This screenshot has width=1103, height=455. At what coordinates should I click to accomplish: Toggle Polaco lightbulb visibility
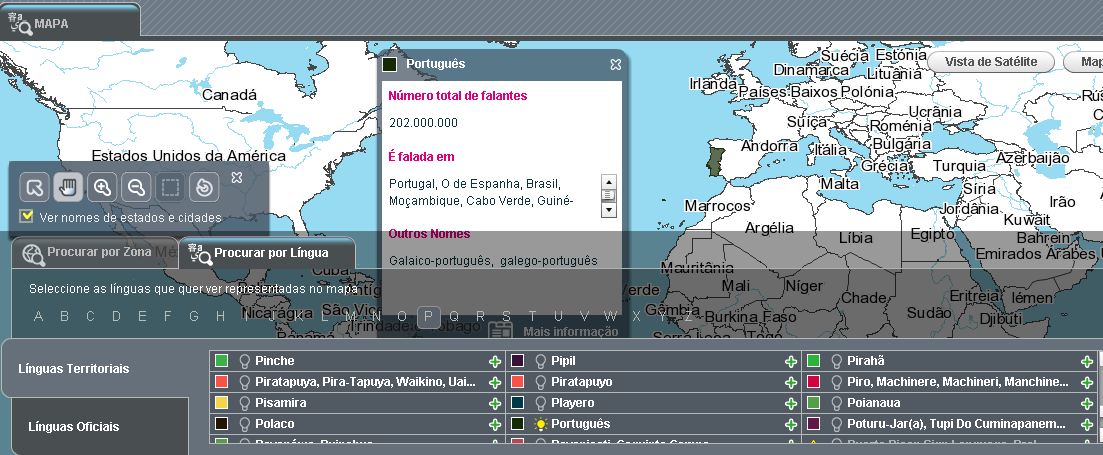tap(245, 424)
